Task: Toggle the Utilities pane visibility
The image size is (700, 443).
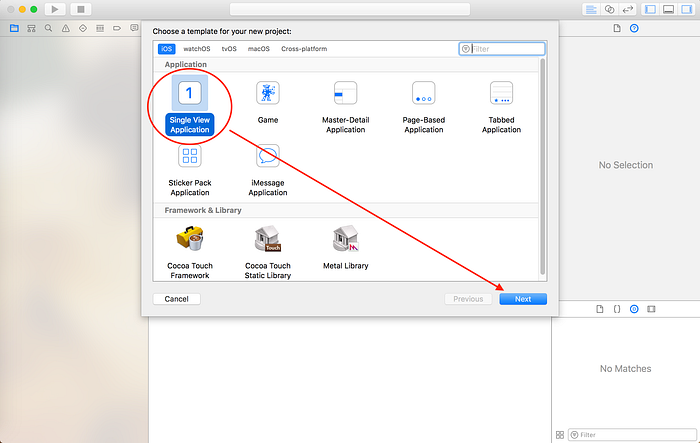Action: point(686,9)
